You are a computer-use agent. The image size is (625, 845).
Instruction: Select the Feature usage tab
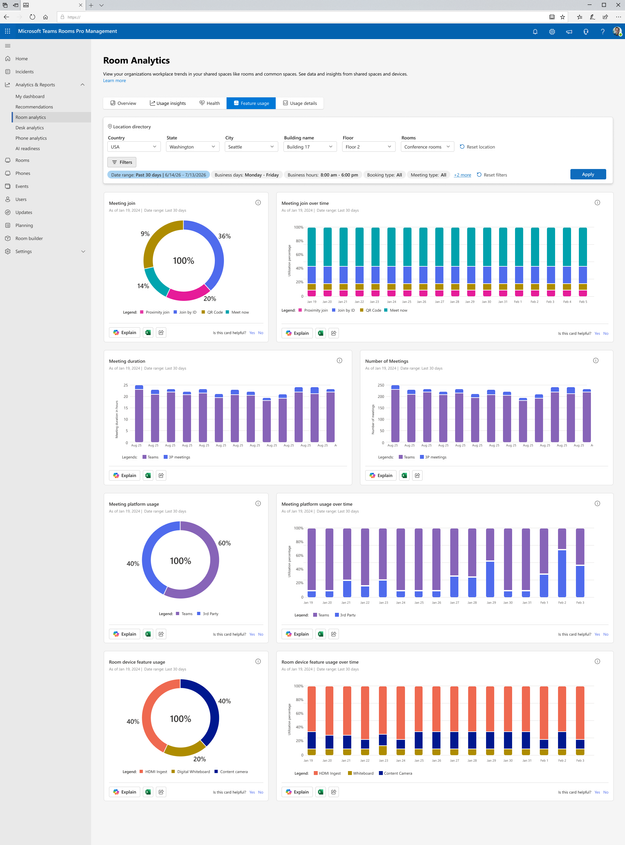(251, 103)
